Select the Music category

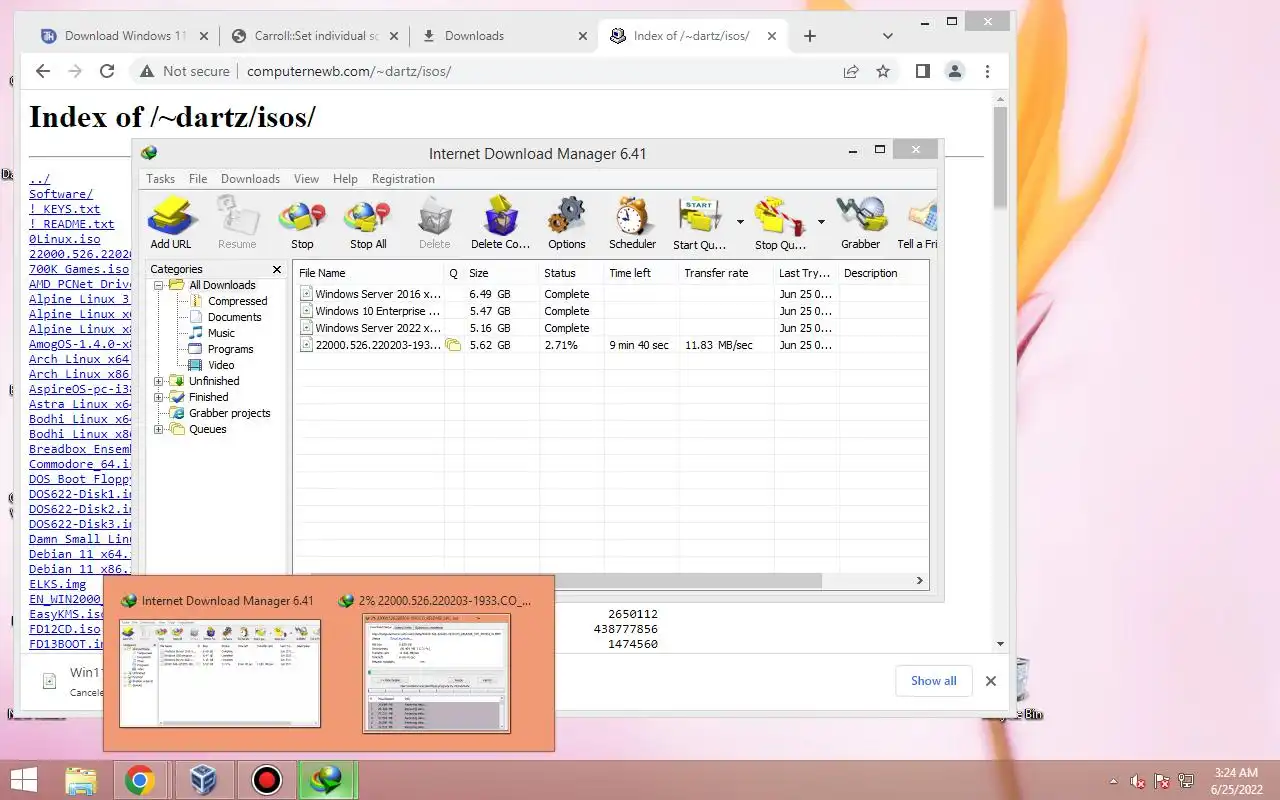(x=221, y=333)
